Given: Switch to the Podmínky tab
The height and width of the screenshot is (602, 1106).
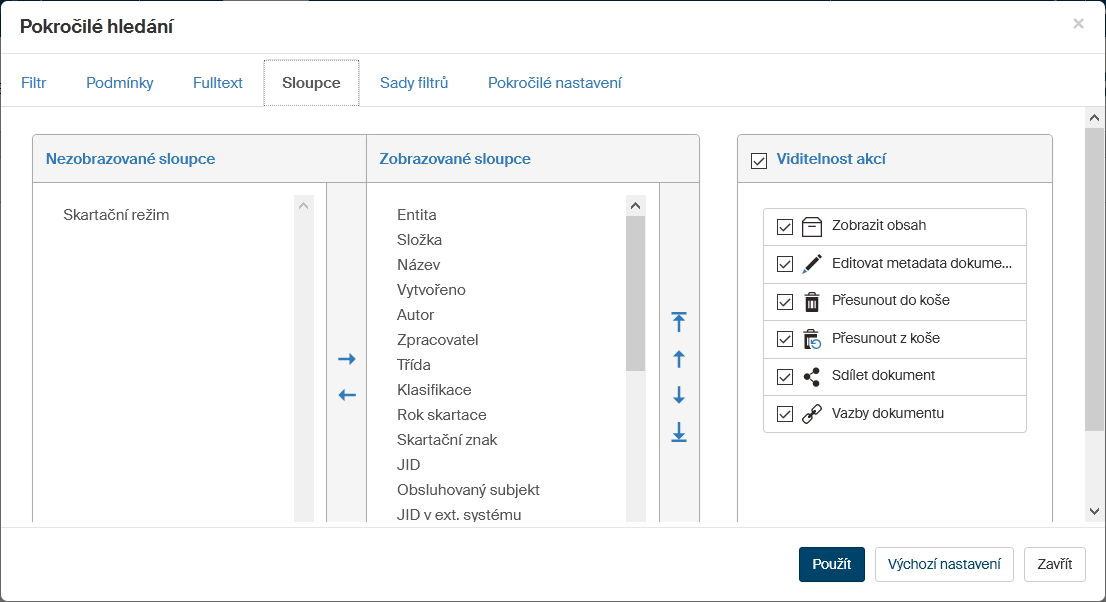Looking at the screenshot, I should click(120, 83).
